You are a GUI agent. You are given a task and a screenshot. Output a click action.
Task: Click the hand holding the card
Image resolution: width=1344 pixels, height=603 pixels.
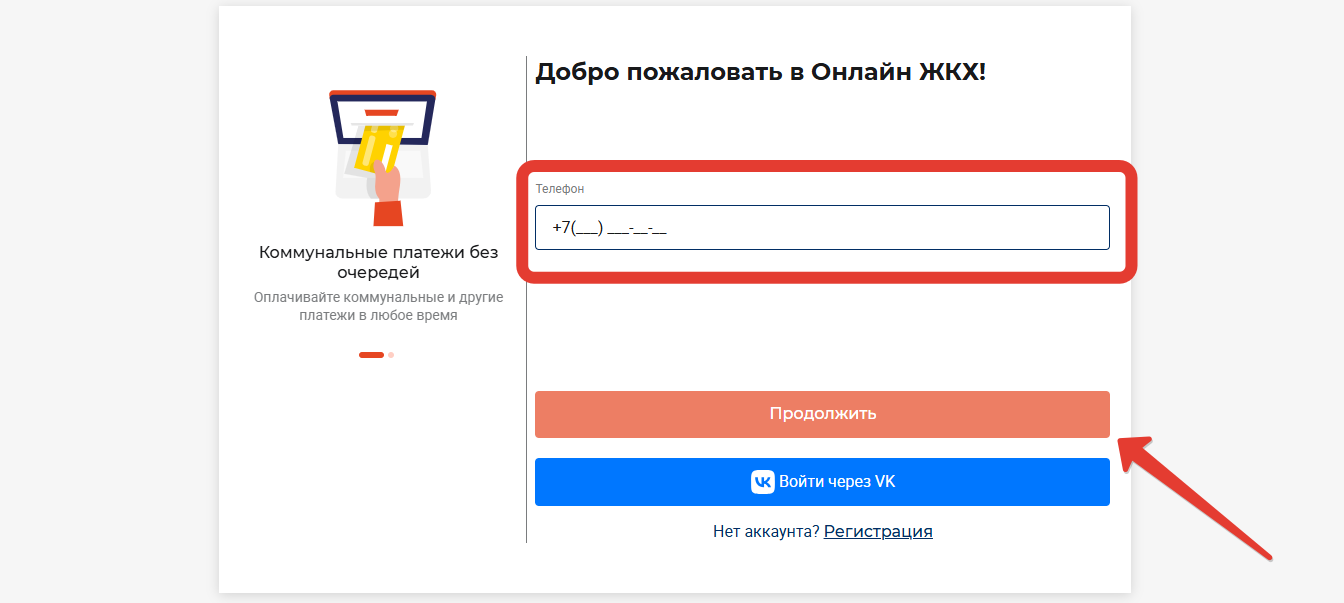387,183
